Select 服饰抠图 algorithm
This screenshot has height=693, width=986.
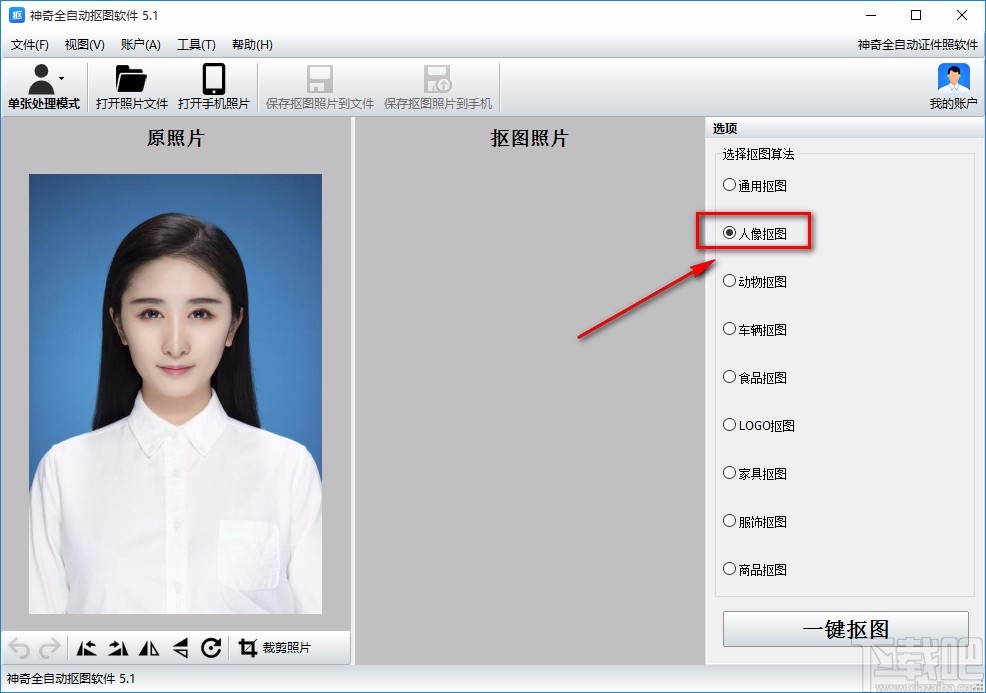point(755,521)
